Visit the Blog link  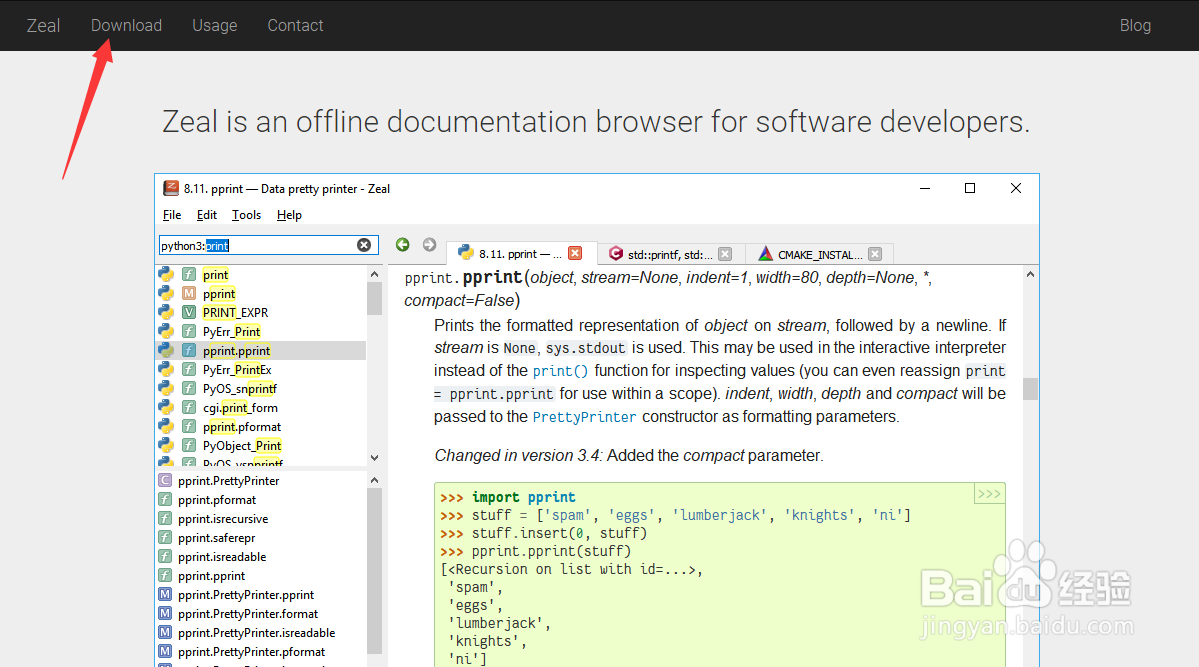(x=1135, y=25)
